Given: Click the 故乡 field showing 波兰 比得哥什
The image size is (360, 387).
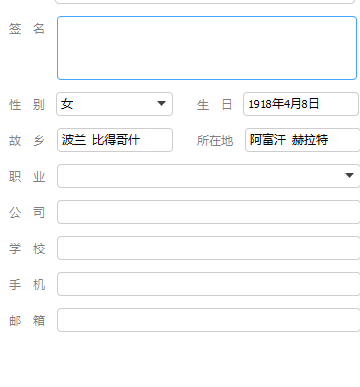Looking at the screenshot, I should point(115,140).
